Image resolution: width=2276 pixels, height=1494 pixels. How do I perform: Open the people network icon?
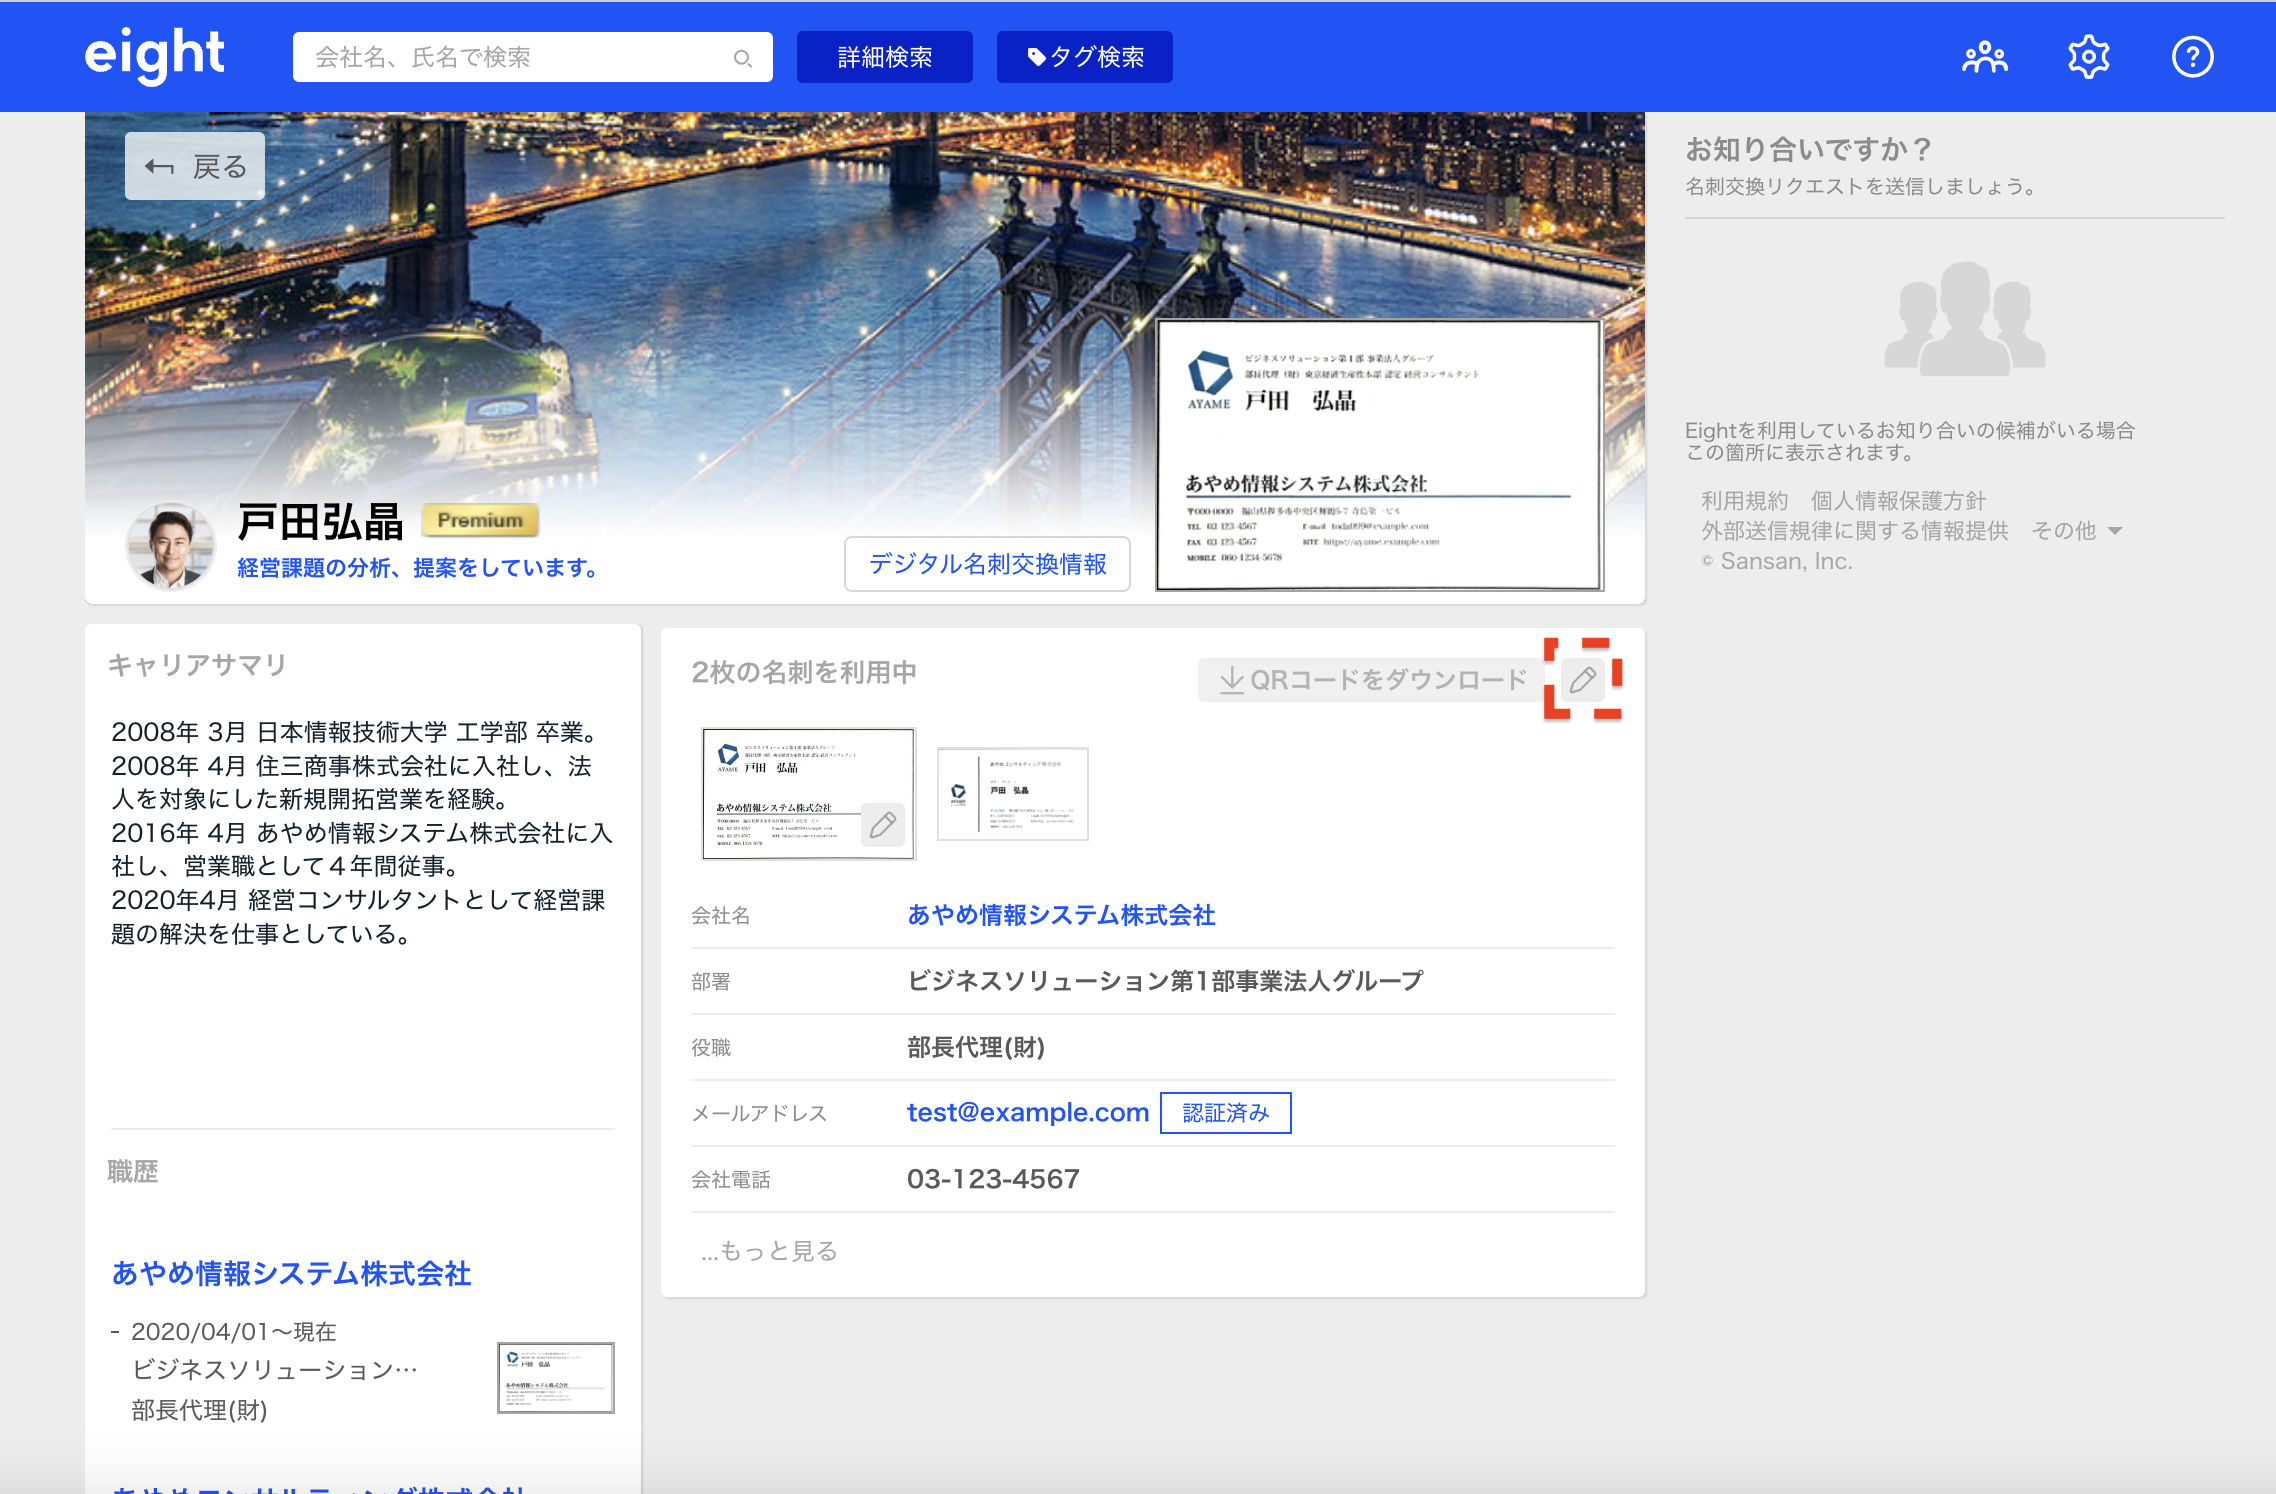point(1984,57)
